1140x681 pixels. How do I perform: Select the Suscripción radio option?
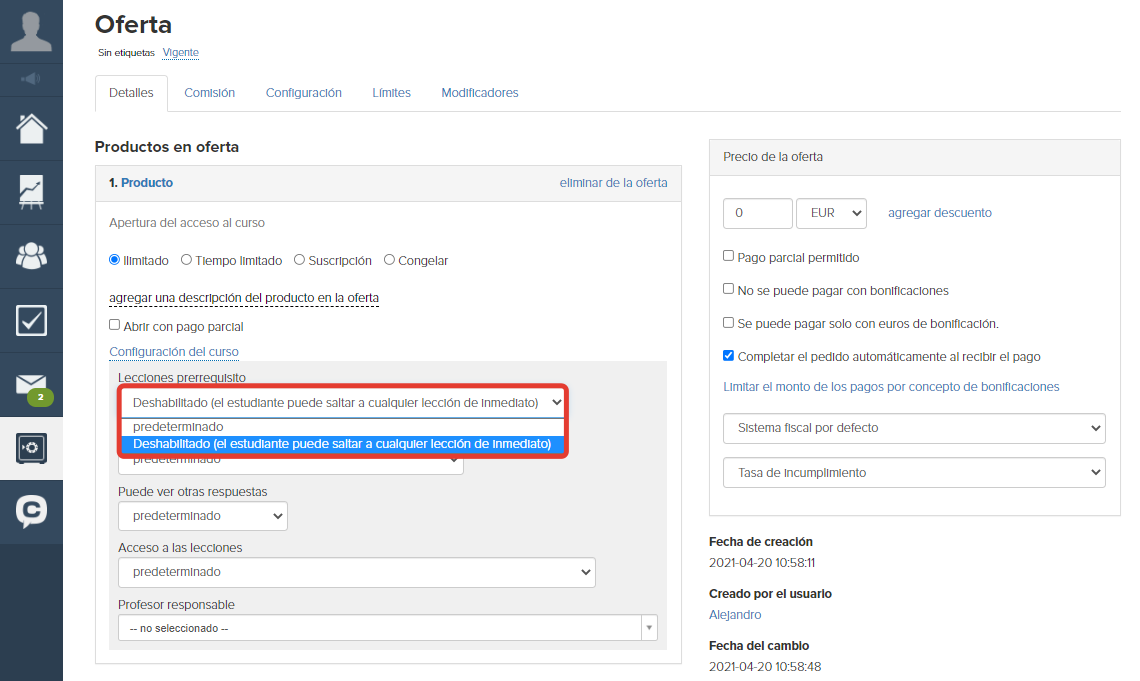(x=299, y=259)
